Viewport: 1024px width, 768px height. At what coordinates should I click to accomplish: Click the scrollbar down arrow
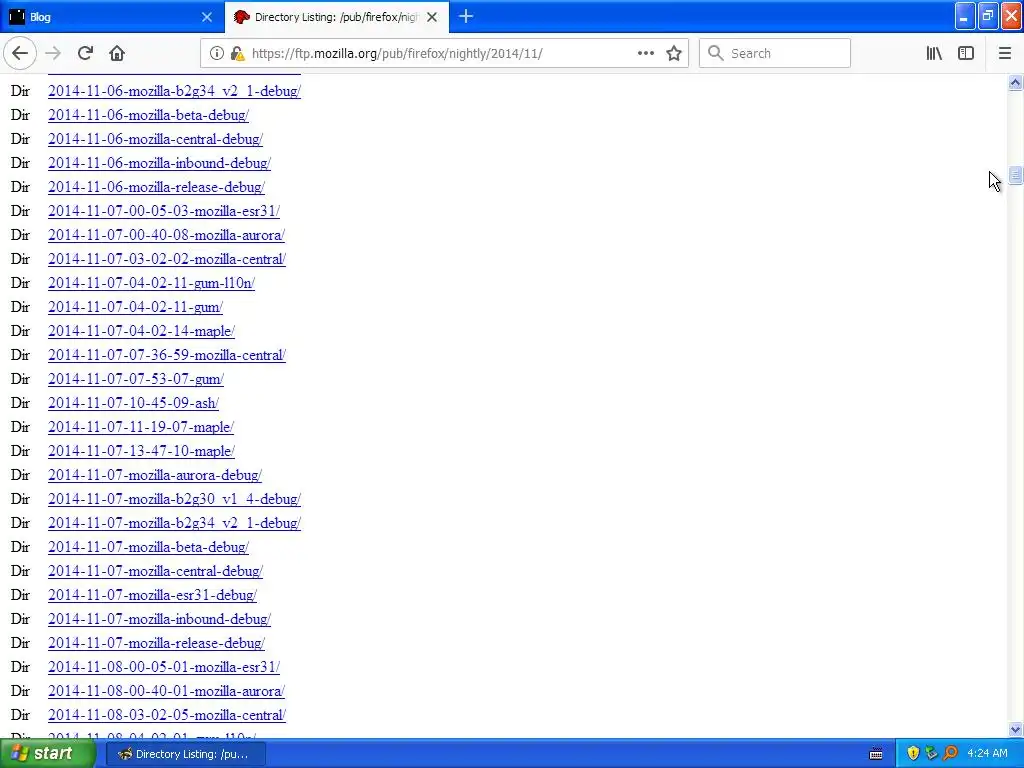1016,729
